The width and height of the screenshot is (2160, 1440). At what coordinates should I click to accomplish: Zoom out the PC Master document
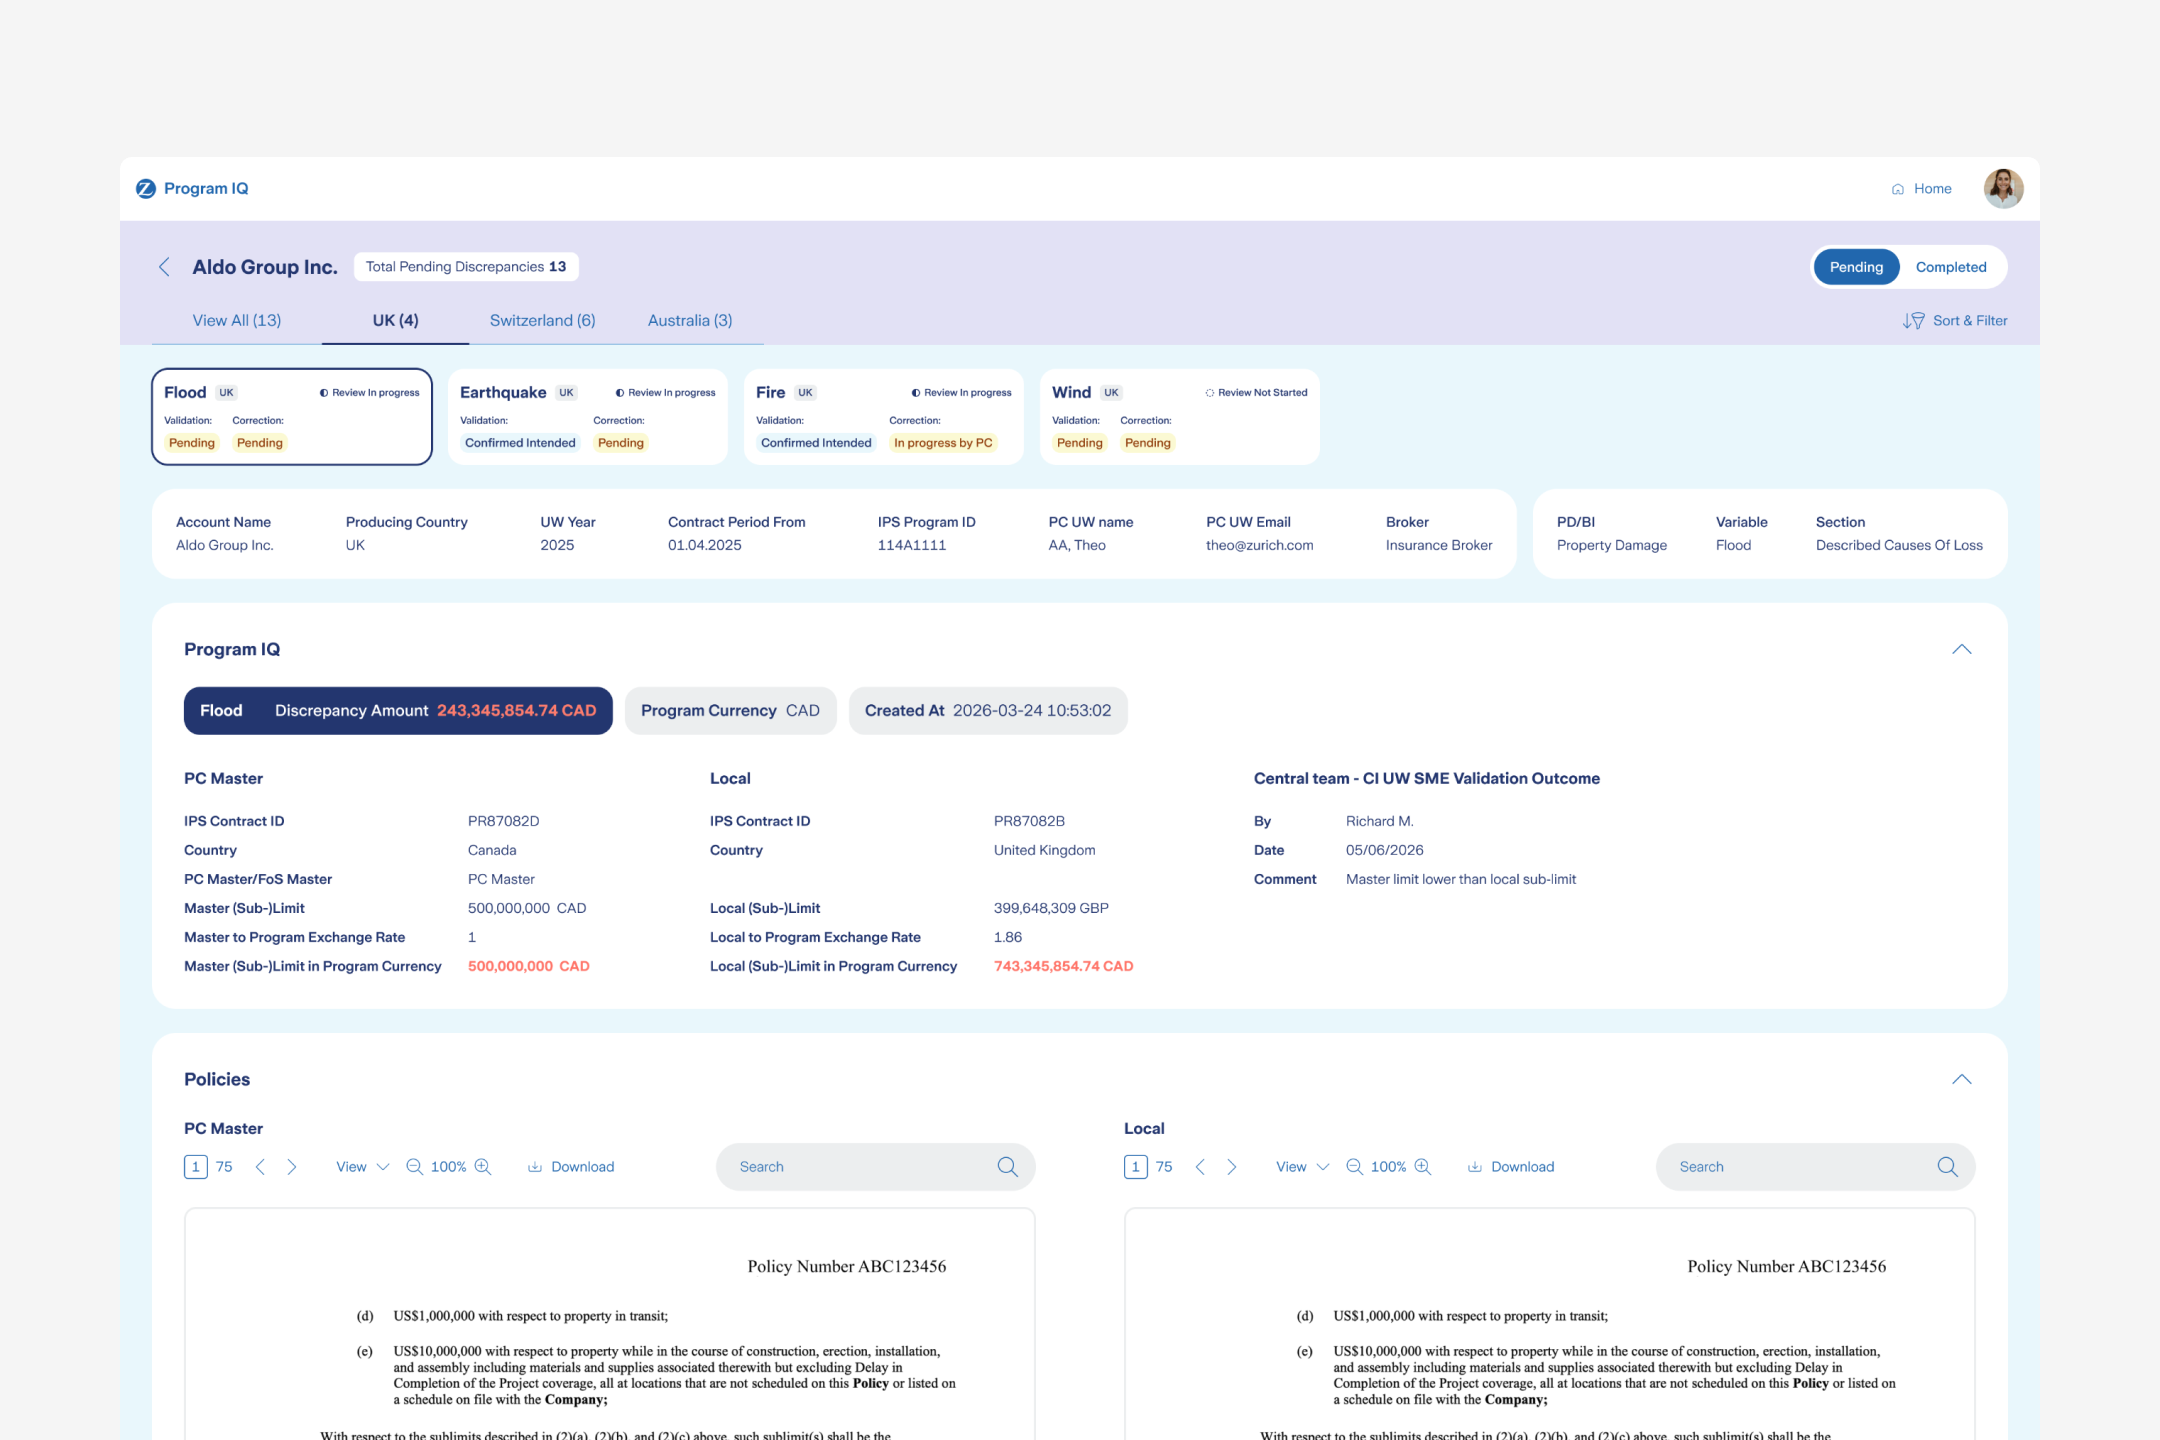coord(414,1167)
